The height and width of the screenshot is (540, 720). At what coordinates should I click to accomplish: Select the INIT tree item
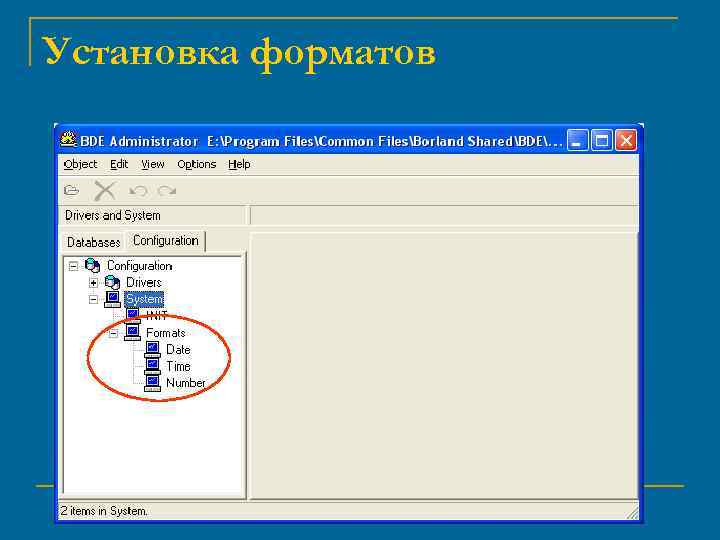[157, 316]
